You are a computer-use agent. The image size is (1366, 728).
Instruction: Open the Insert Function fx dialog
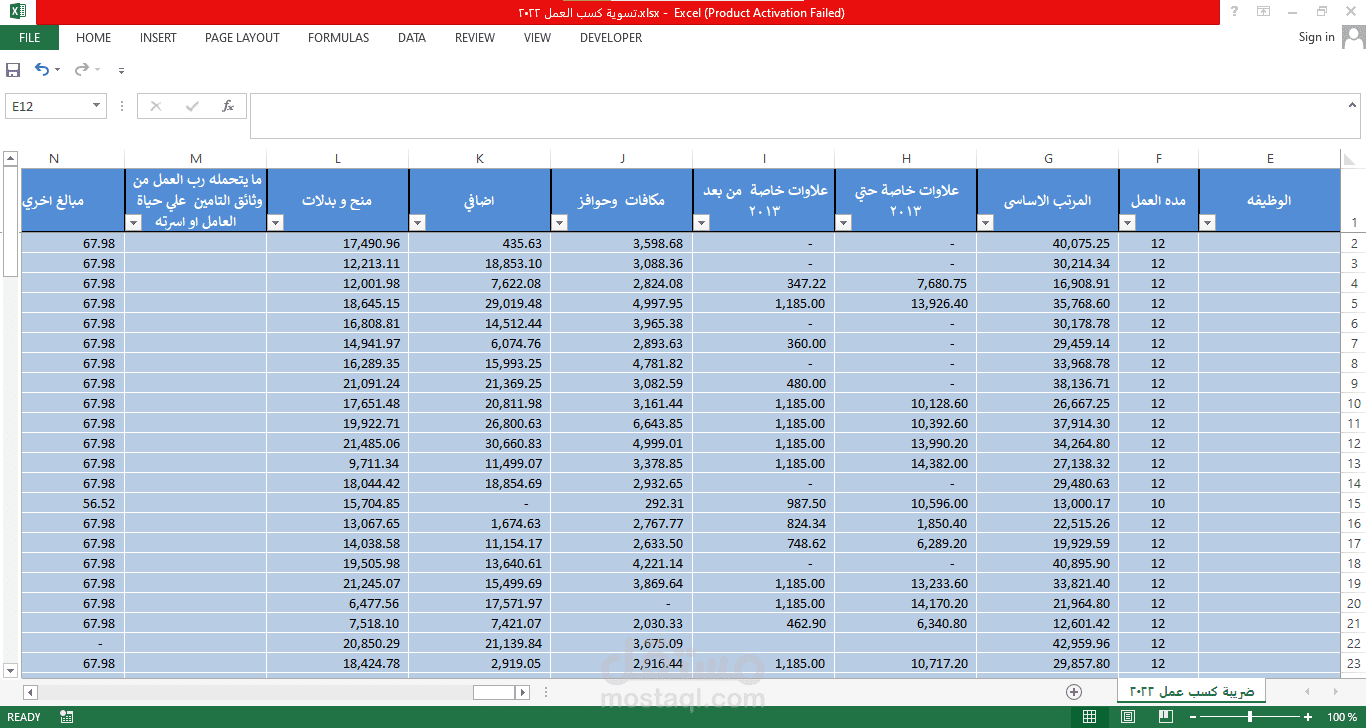pyautogui.click(x=228, y=106)
